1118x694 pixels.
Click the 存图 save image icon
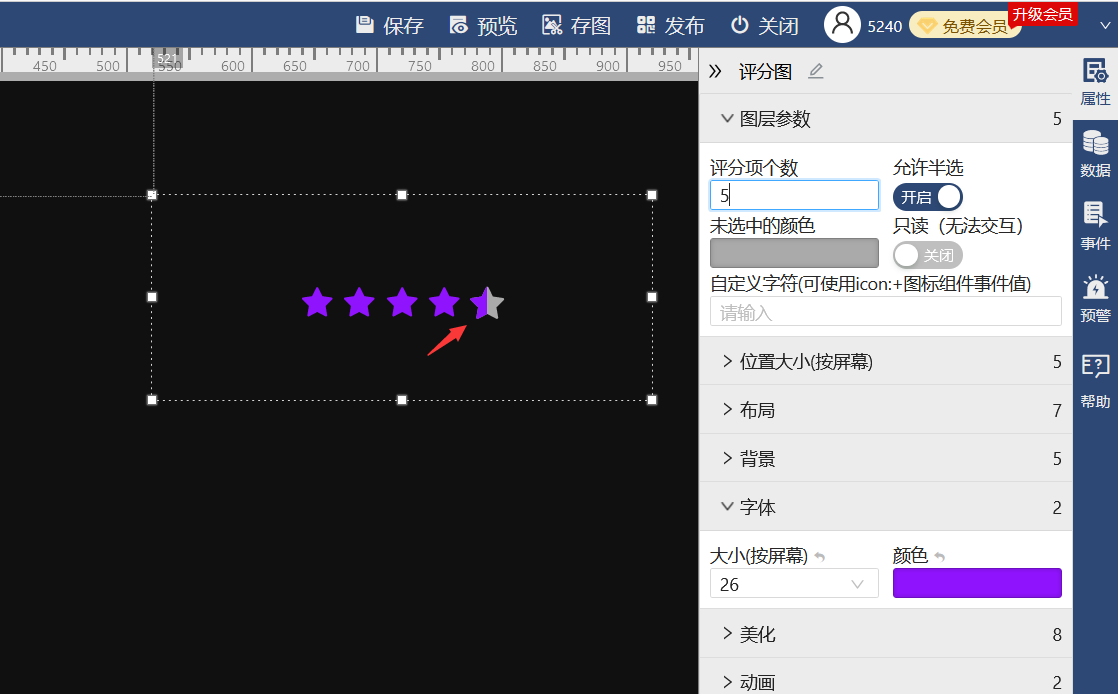coord(552,25)
